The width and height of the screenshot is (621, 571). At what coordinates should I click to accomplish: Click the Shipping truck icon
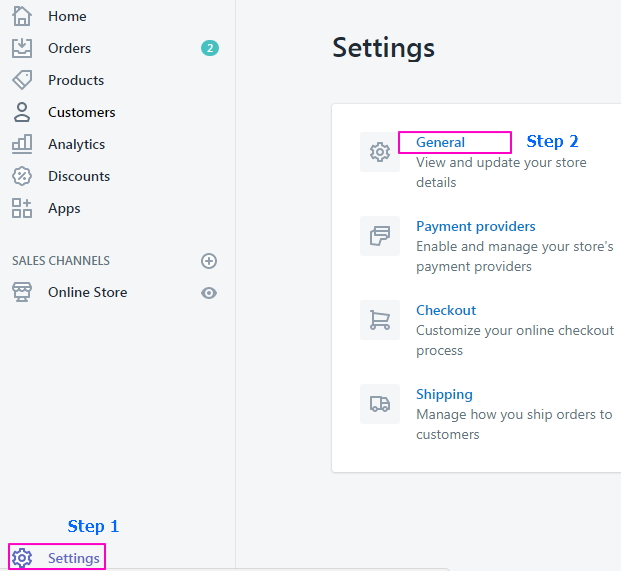(x=380, y=404)
